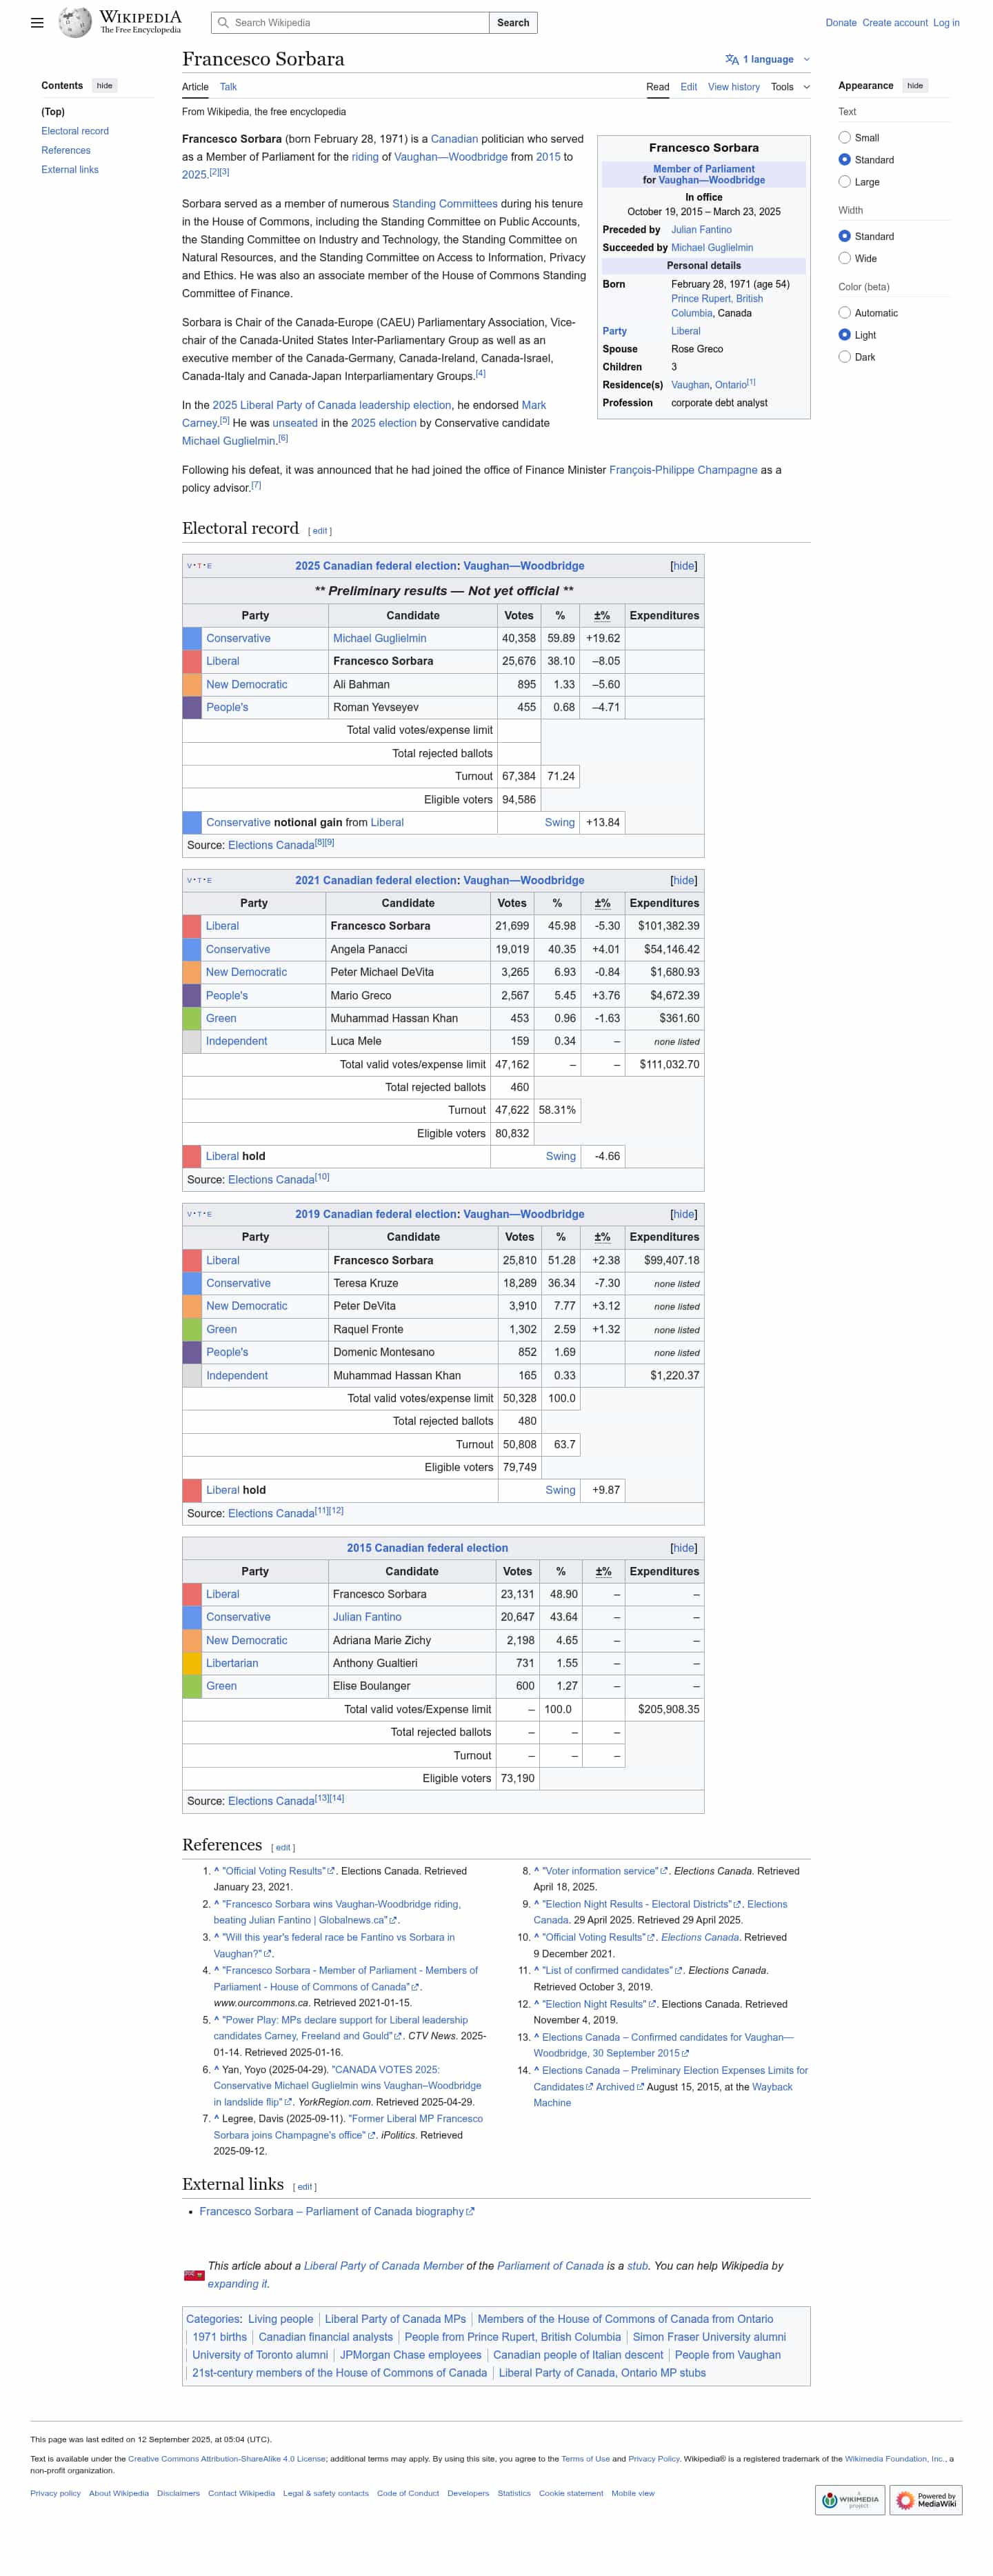Open the 2019 Canadian federal election title link
The width and height of the screenshot is (993, 2576).
tap(376, 1214)
